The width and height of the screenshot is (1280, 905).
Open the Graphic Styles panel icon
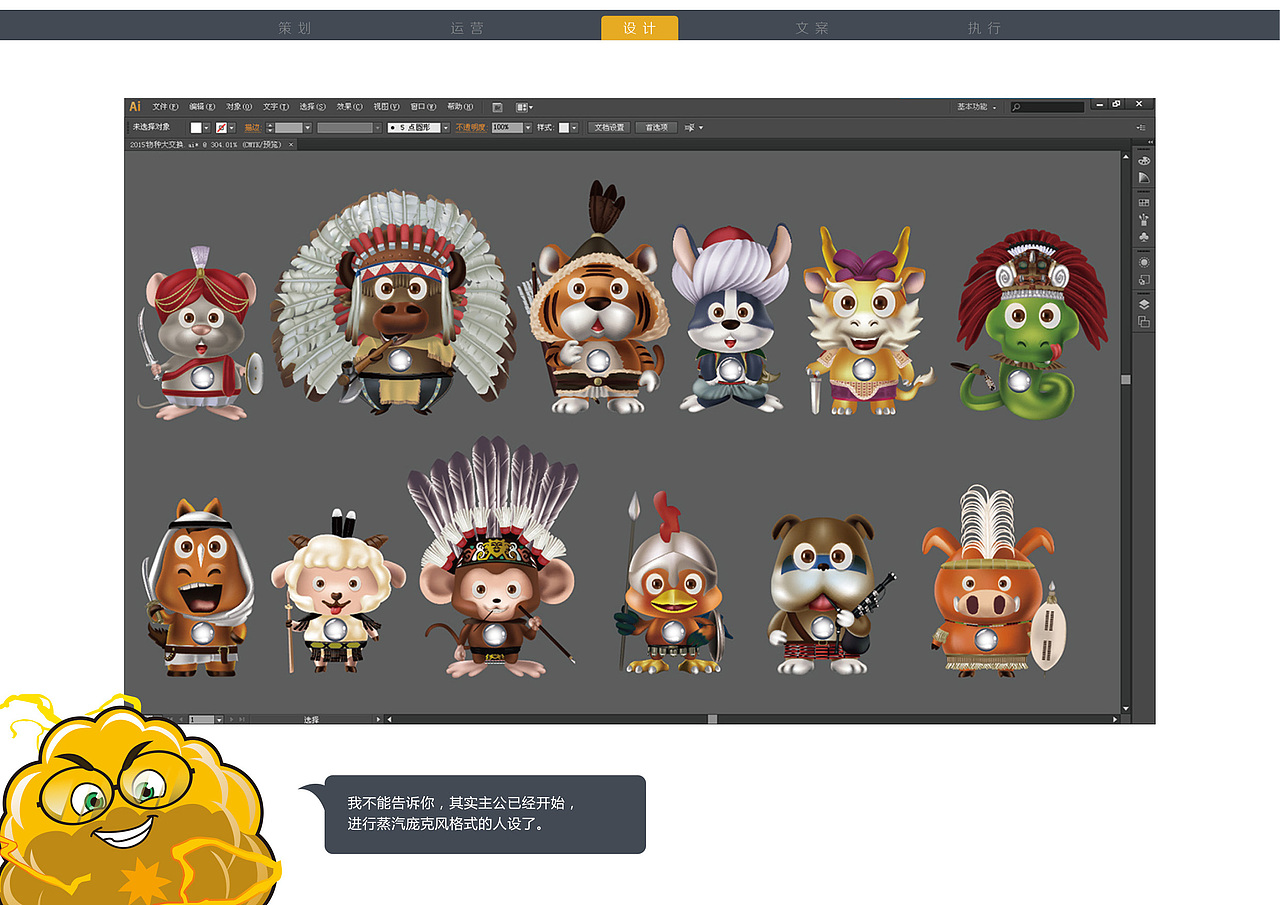point(1144,280)
